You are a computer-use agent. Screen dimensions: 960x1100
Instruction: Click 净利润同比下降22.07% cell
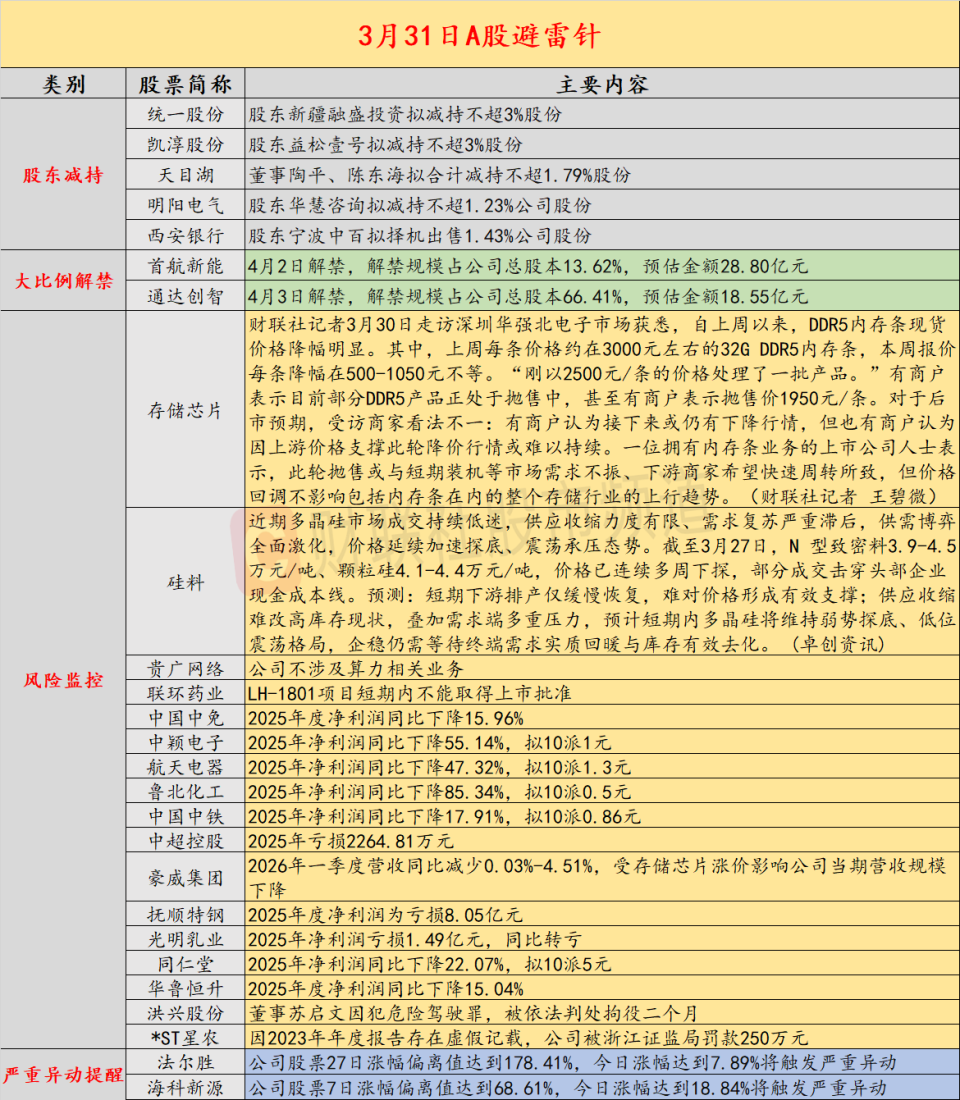[x=602, y=963]
